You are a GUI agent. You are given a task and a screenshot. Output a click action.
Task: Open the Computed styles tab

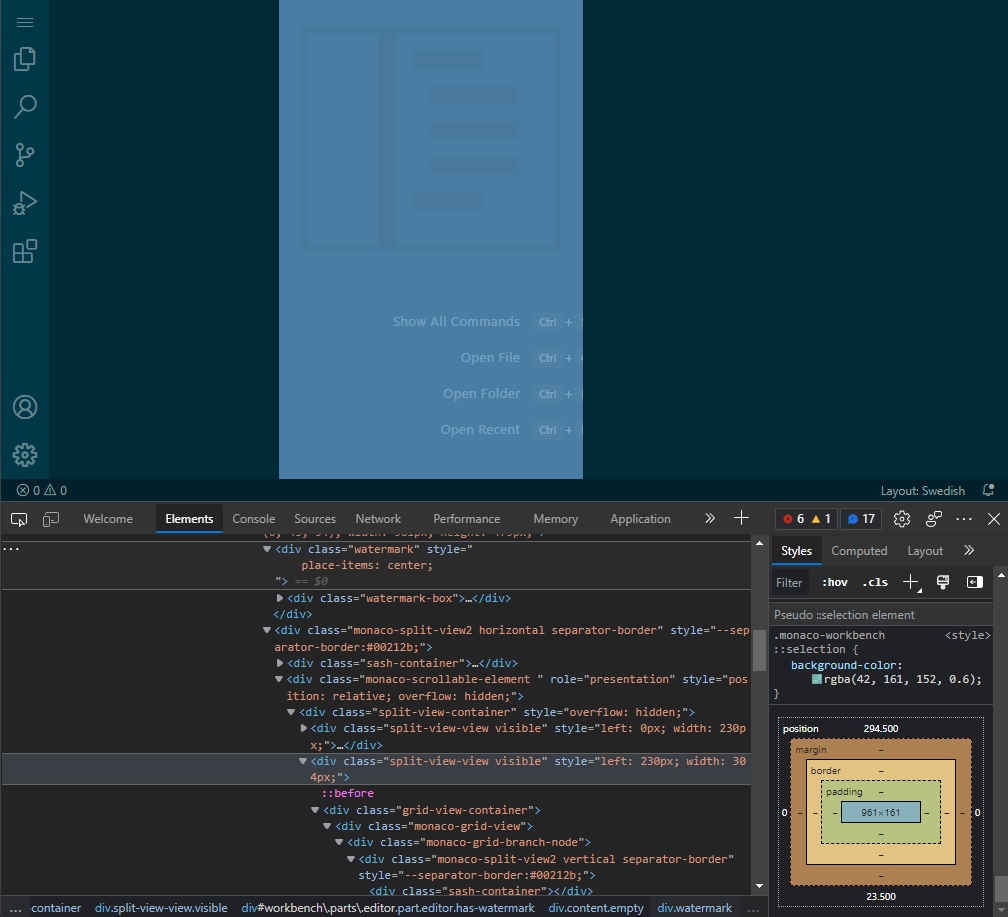coord(859,550)
